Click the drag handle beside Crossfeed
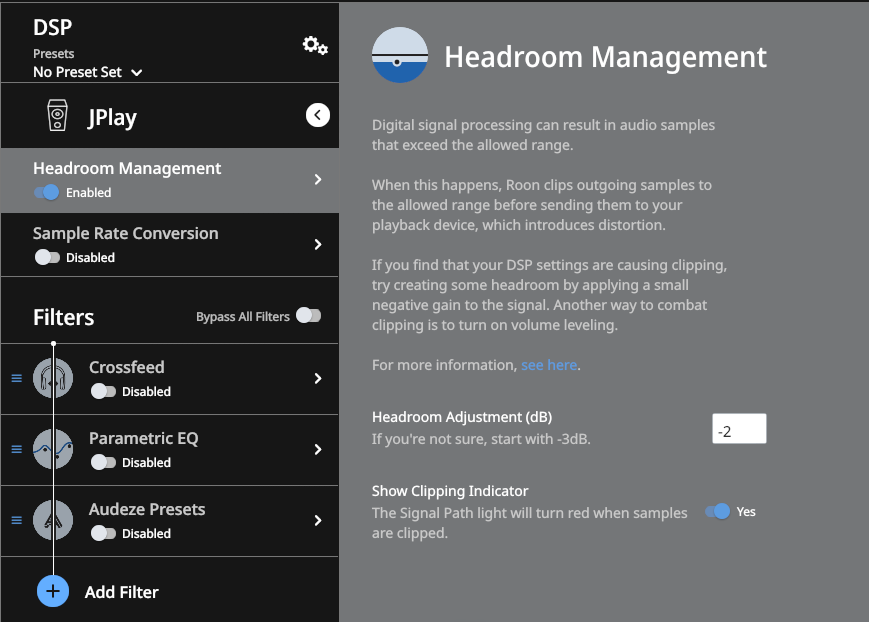The width and height of the screenshot is (869, 622). tap(15, 378)
